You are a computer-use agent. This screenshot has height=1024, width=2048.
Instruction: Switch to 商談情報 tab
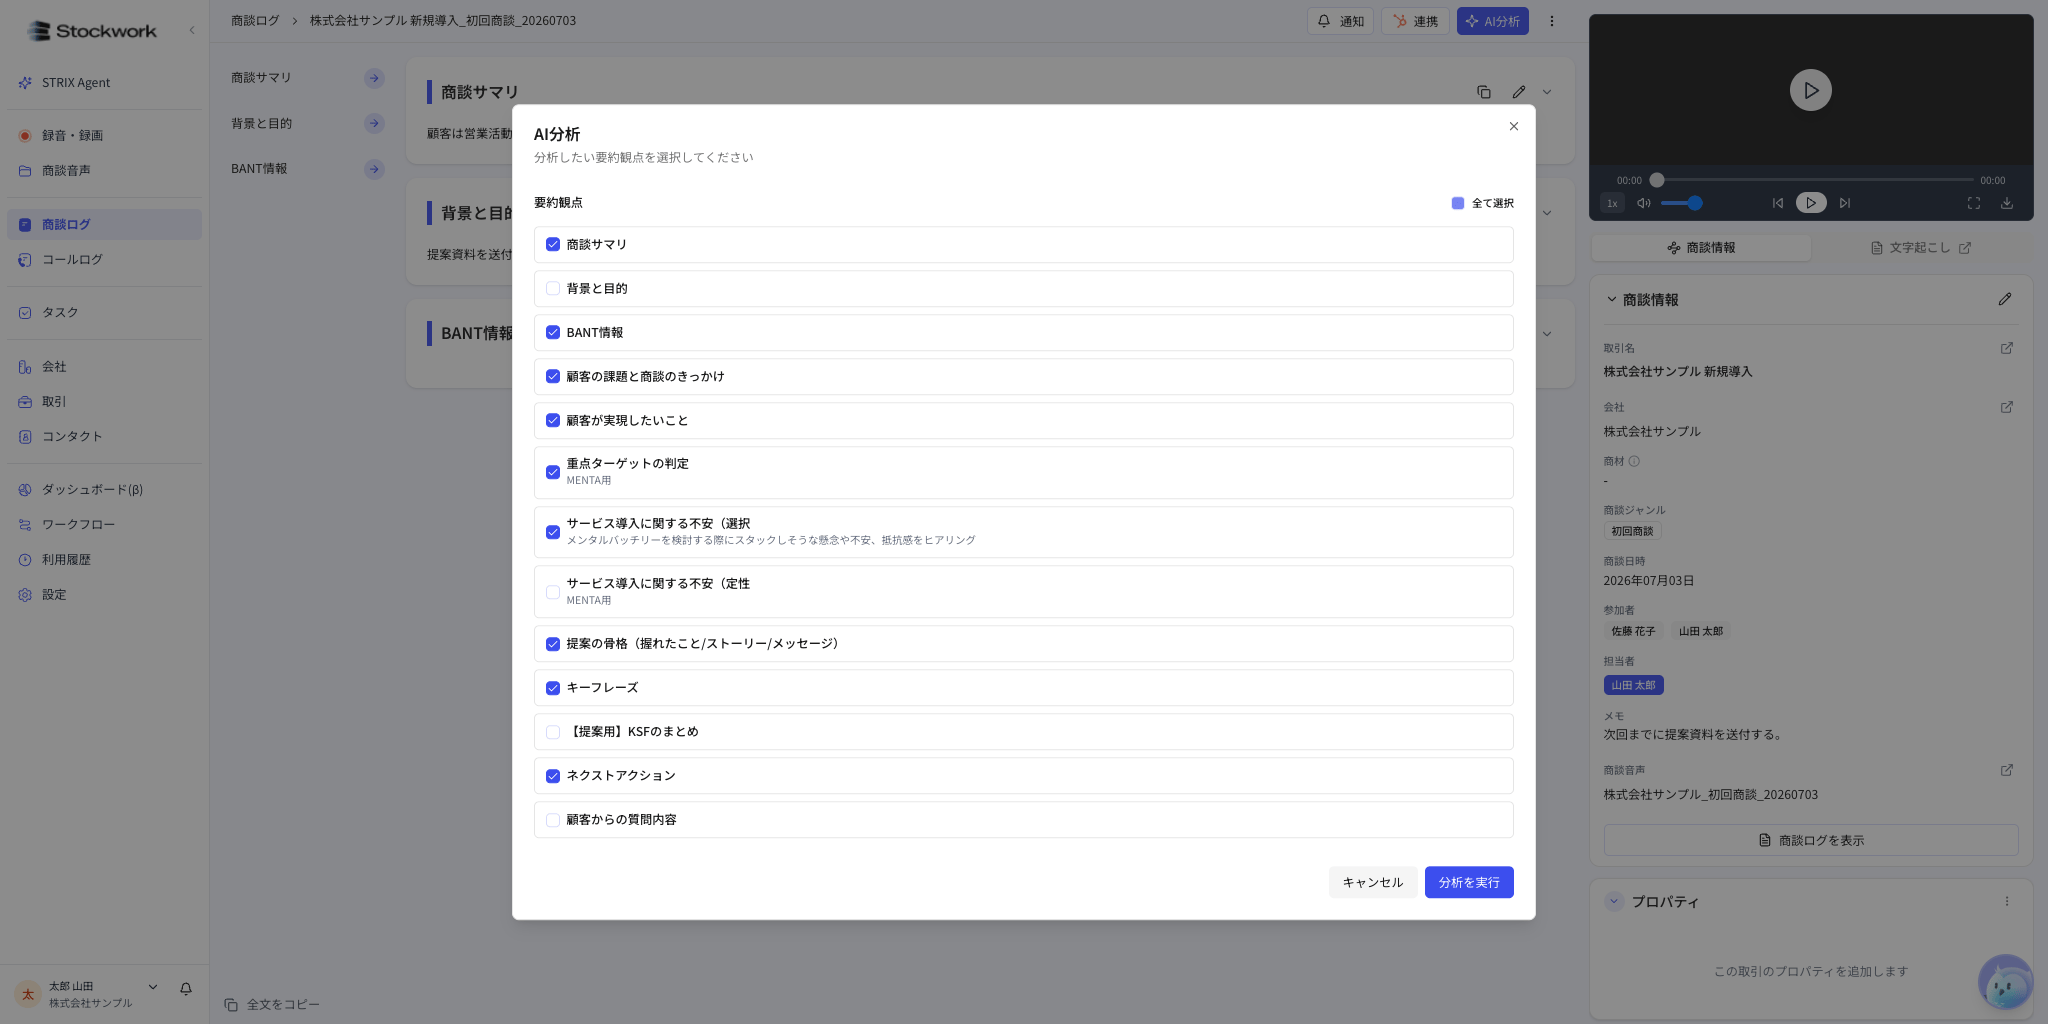coord(1701,247)
